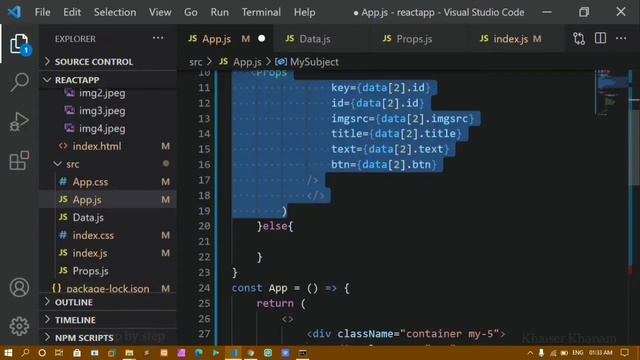Click the Open Changes compare icon

point(579,39)
